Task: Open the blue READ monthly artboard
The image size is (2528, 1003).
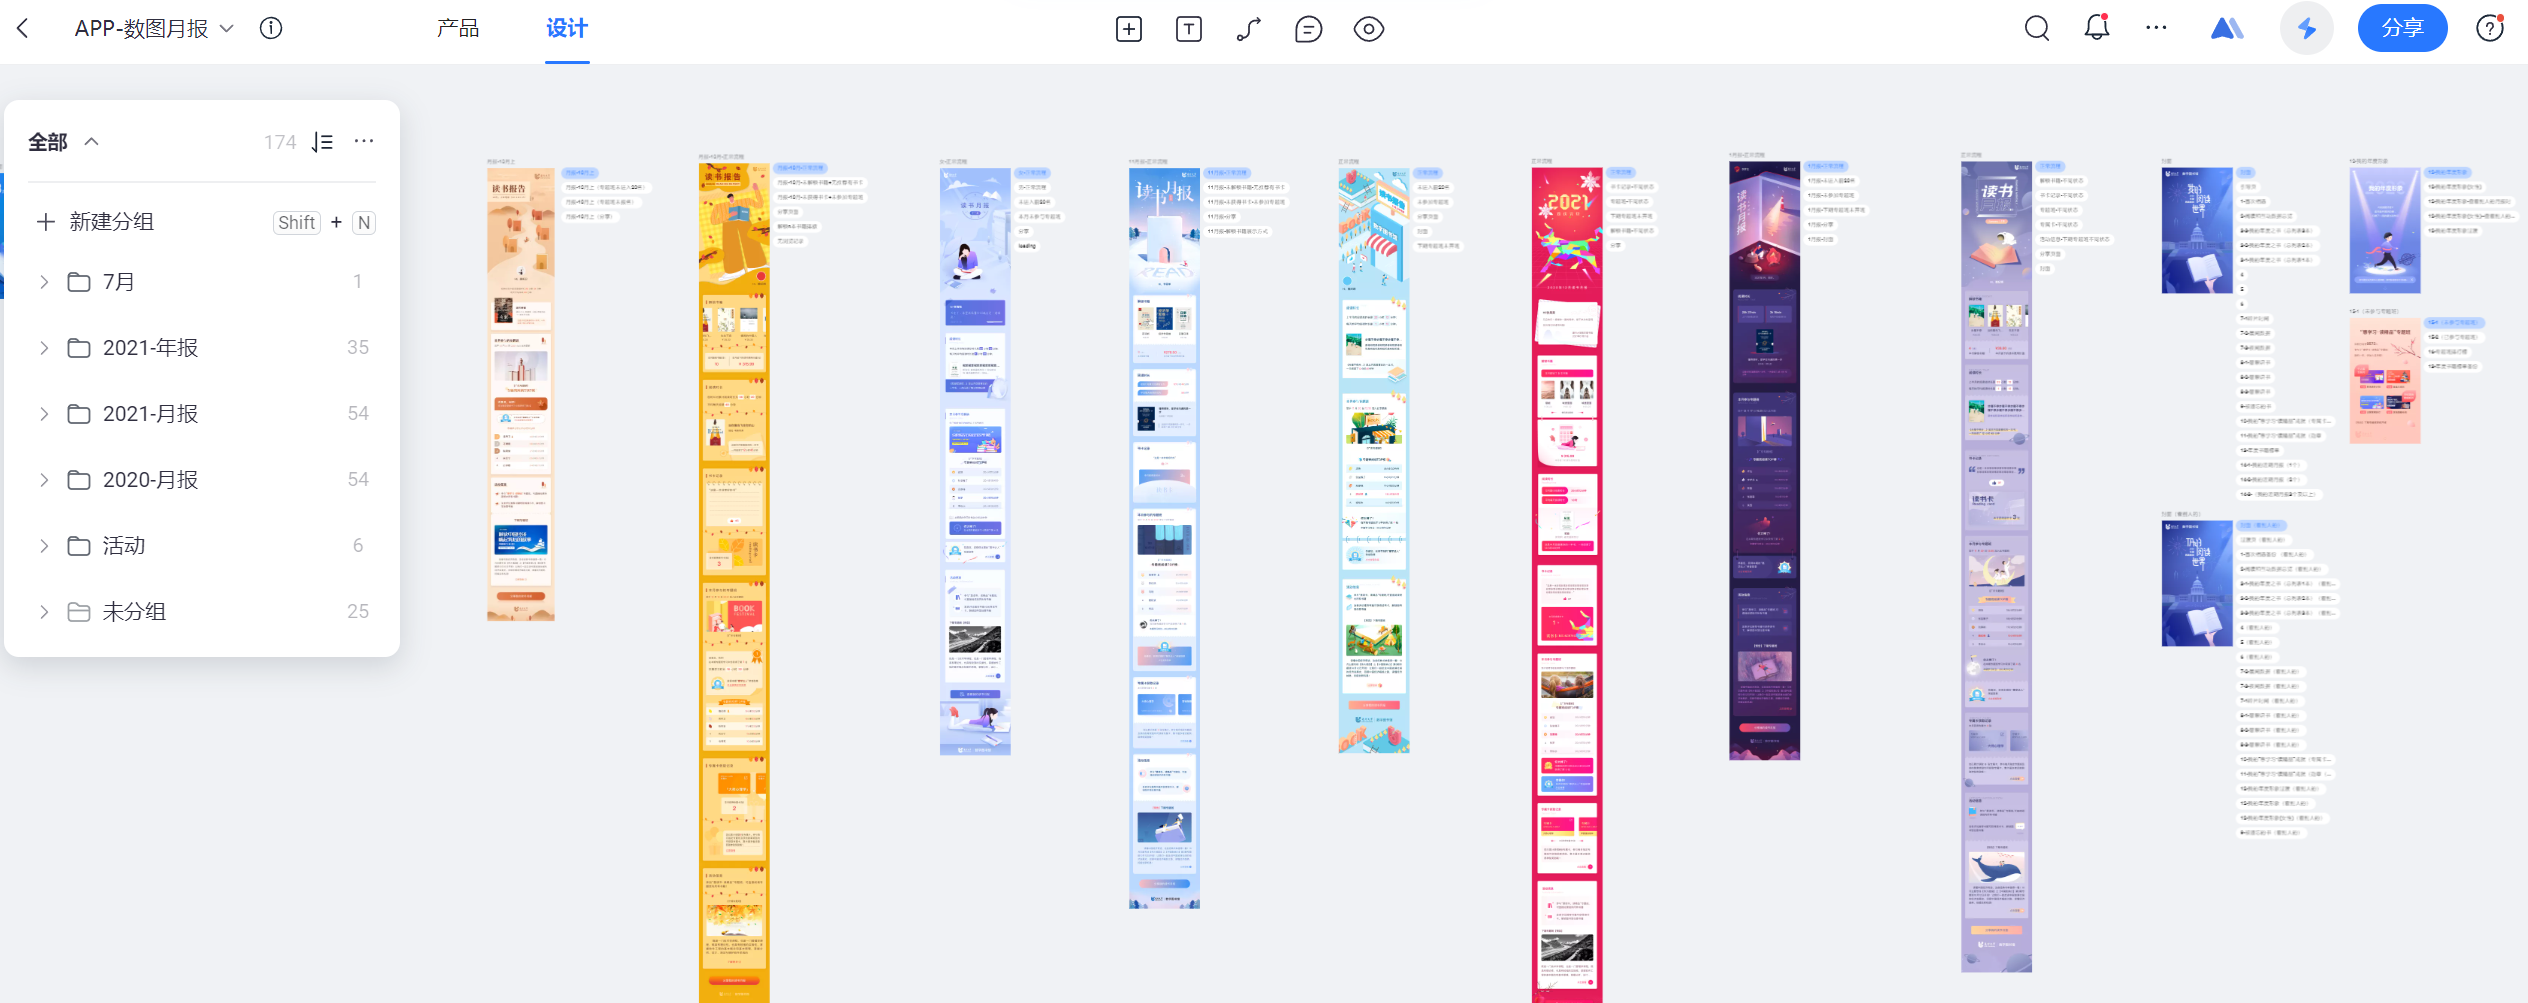Action: point(1164,538)
